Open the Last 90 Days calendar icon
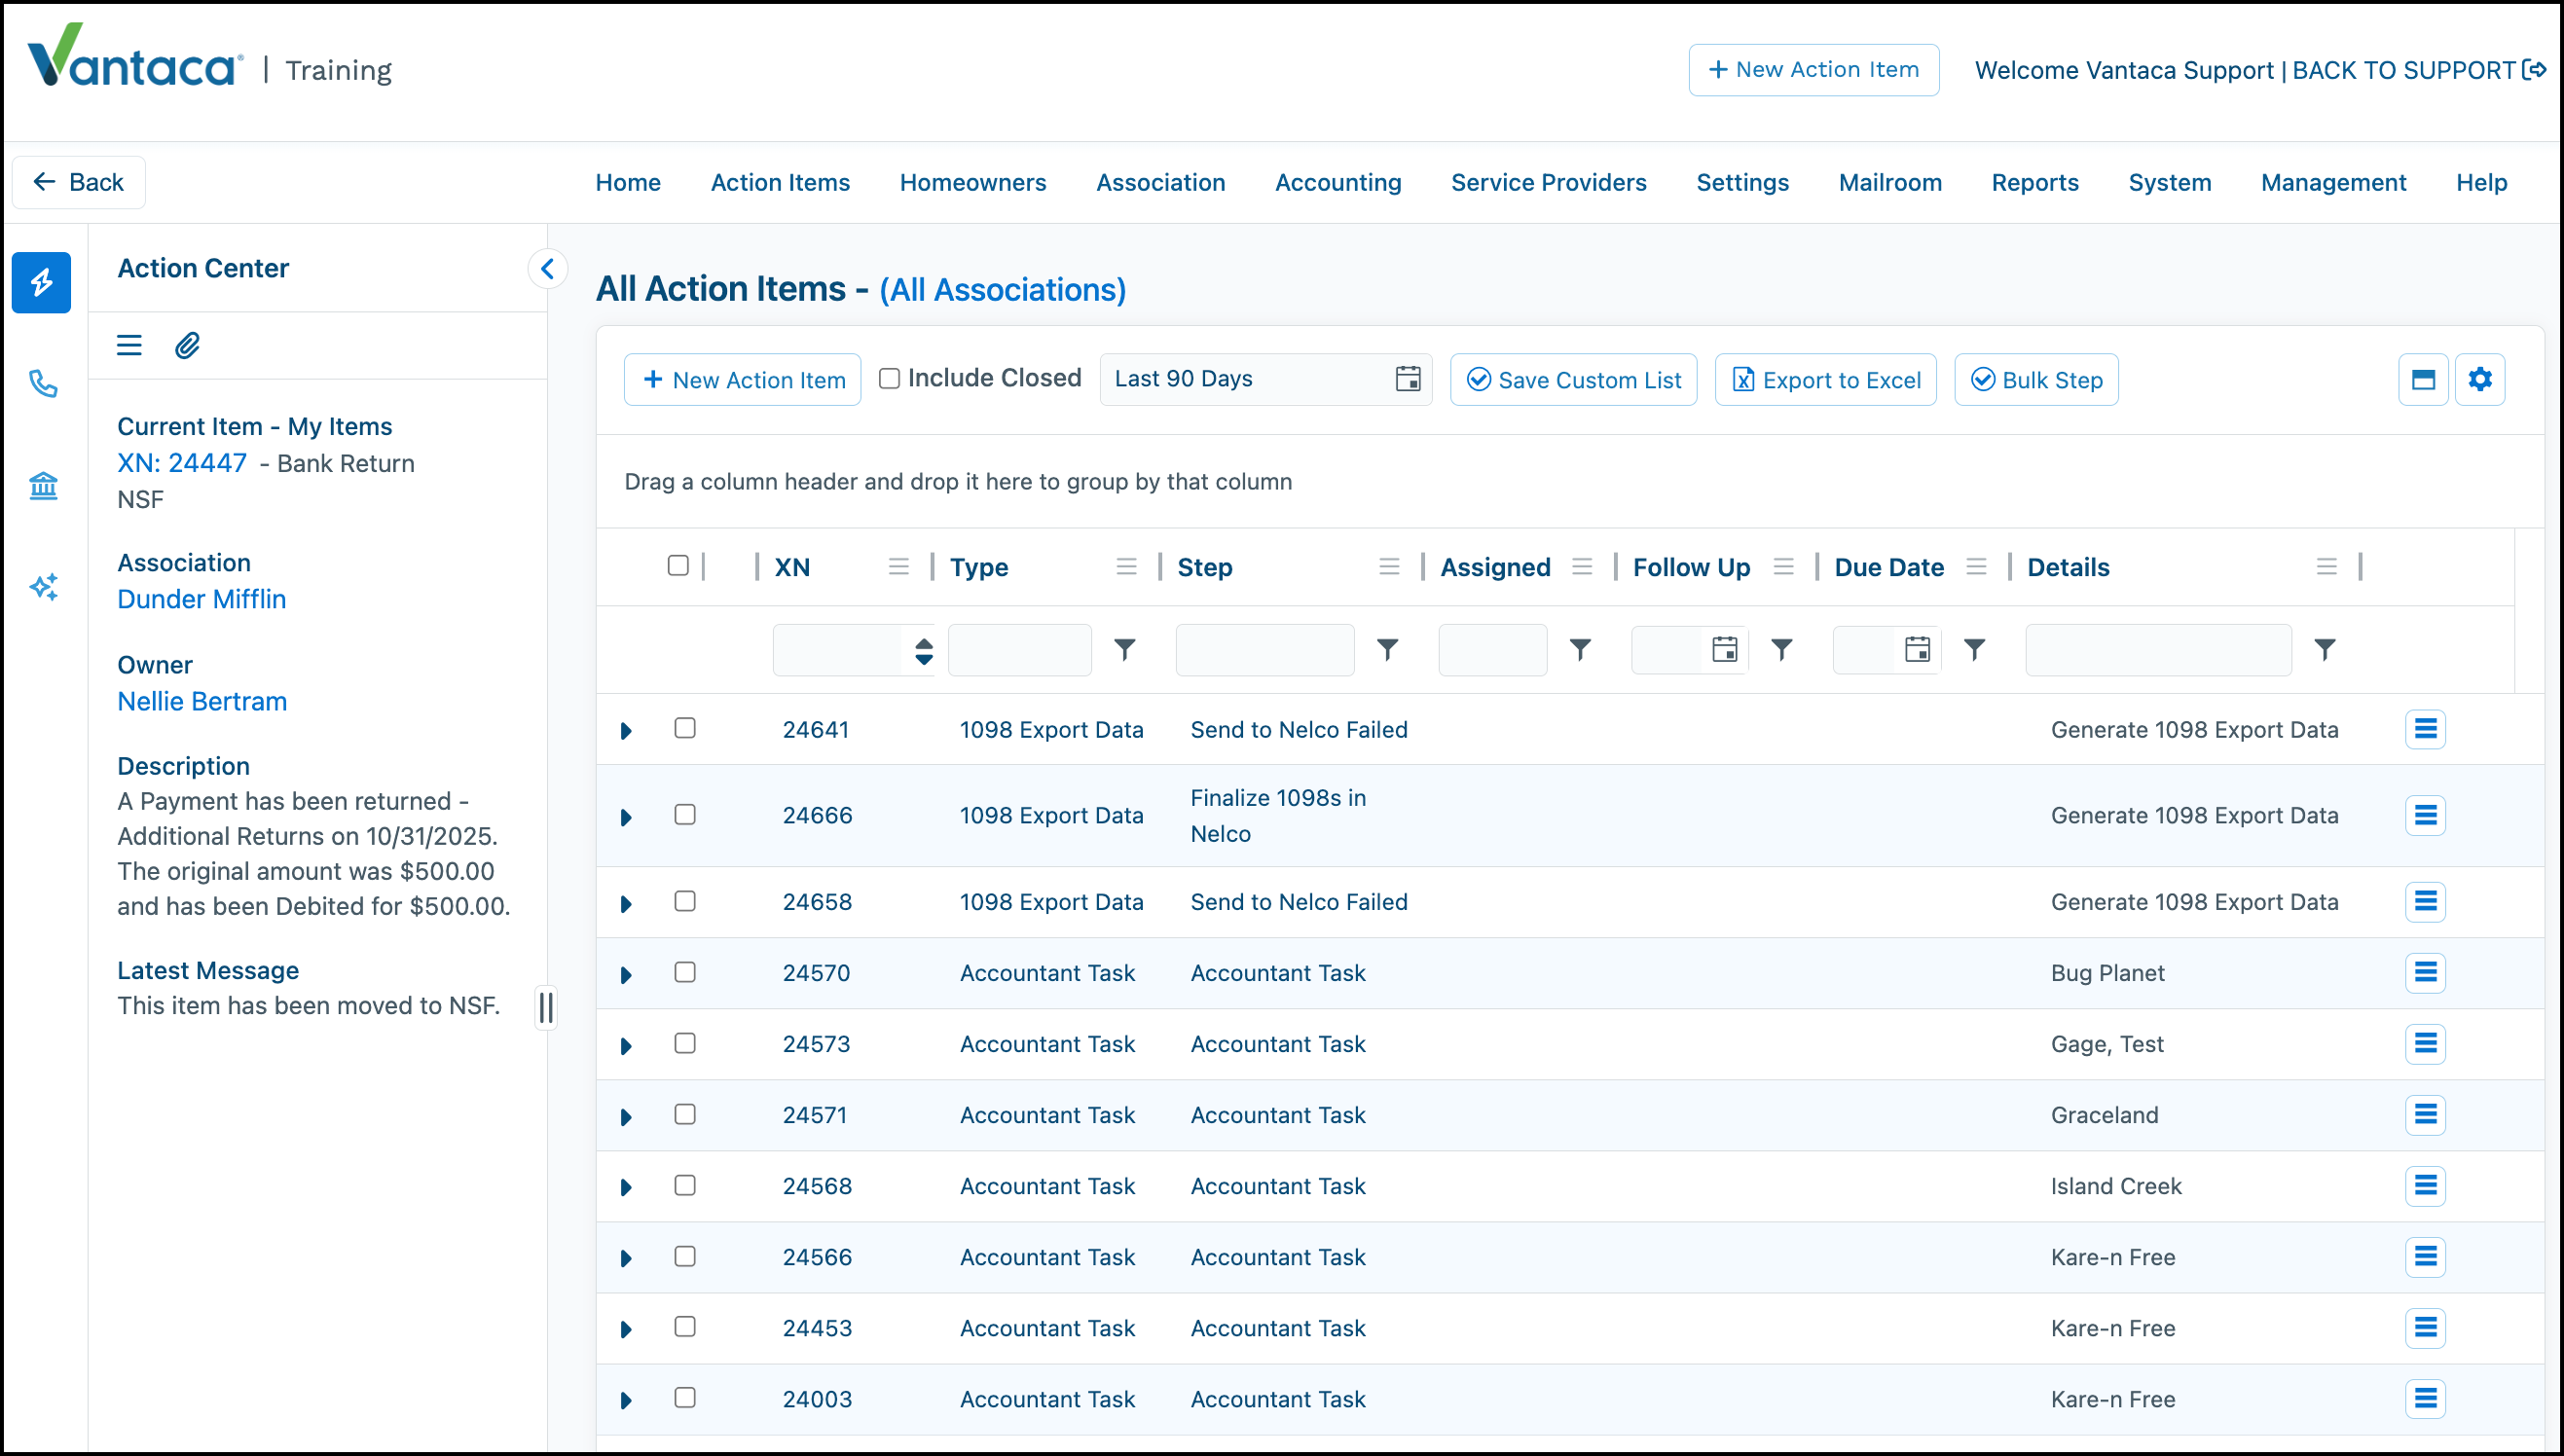2564x1456 pixels. point(1408,379)
